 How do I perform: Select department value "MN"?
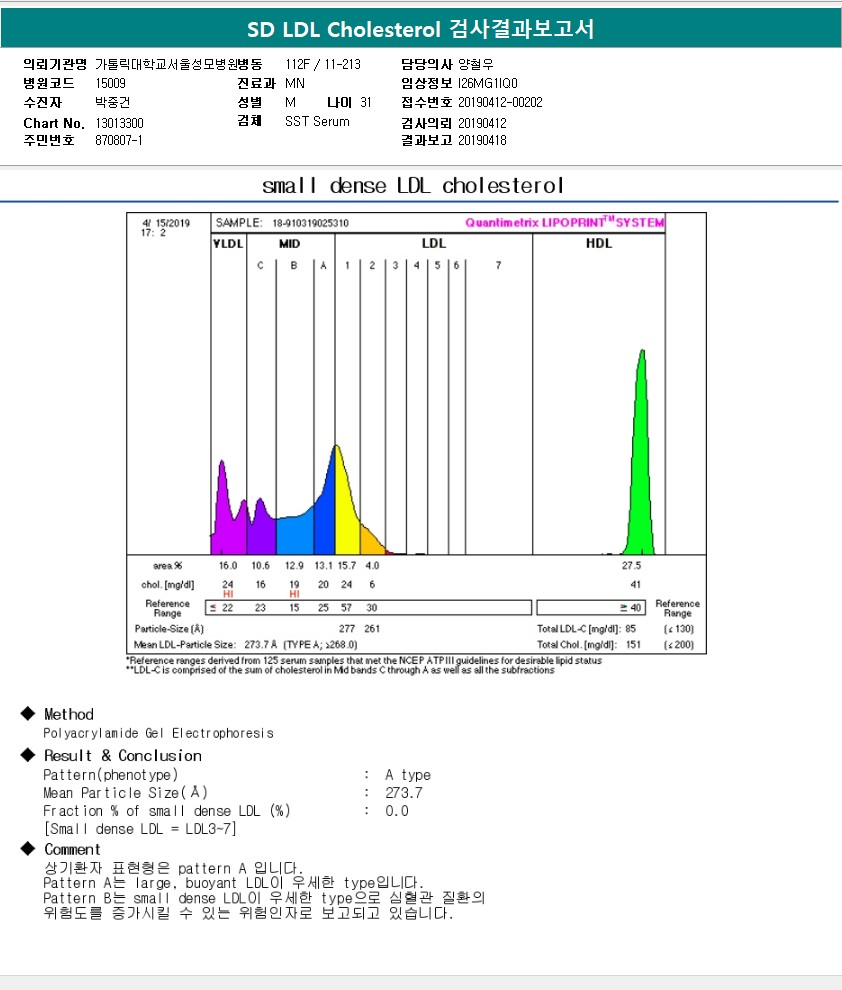(x=295, y=83)
